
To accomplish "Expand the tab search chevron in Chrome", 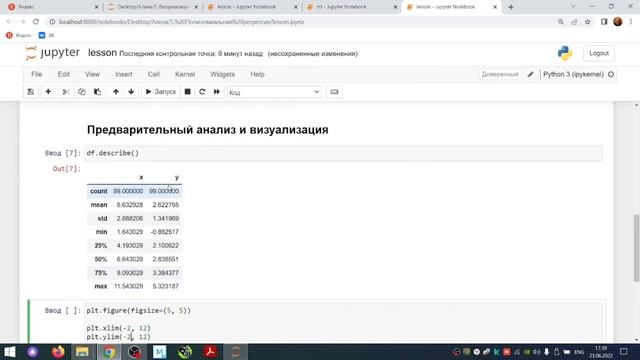I will pos(573,7).
